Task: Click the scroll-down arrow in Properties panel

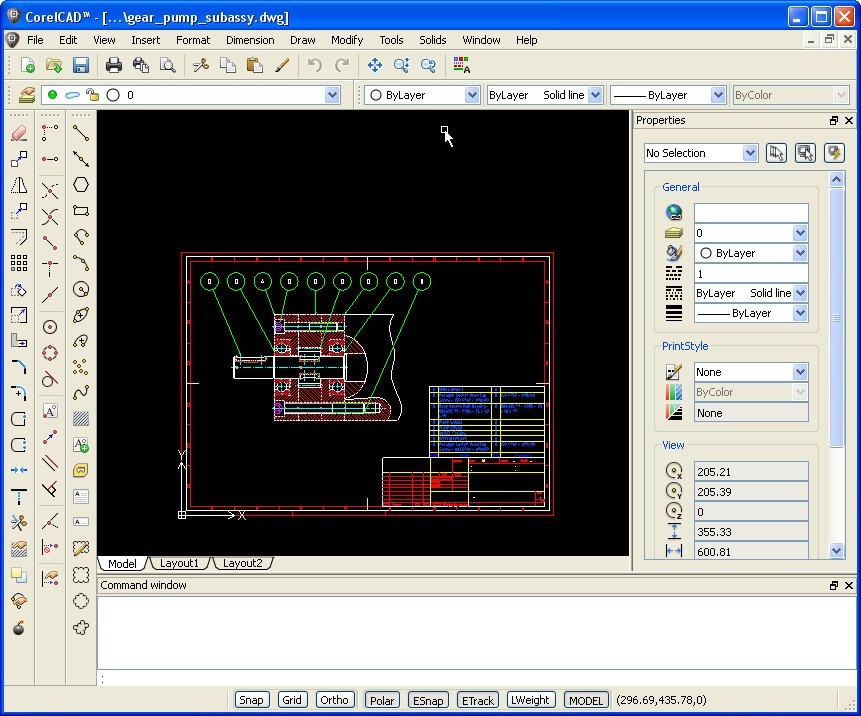Action: (836, 550)
